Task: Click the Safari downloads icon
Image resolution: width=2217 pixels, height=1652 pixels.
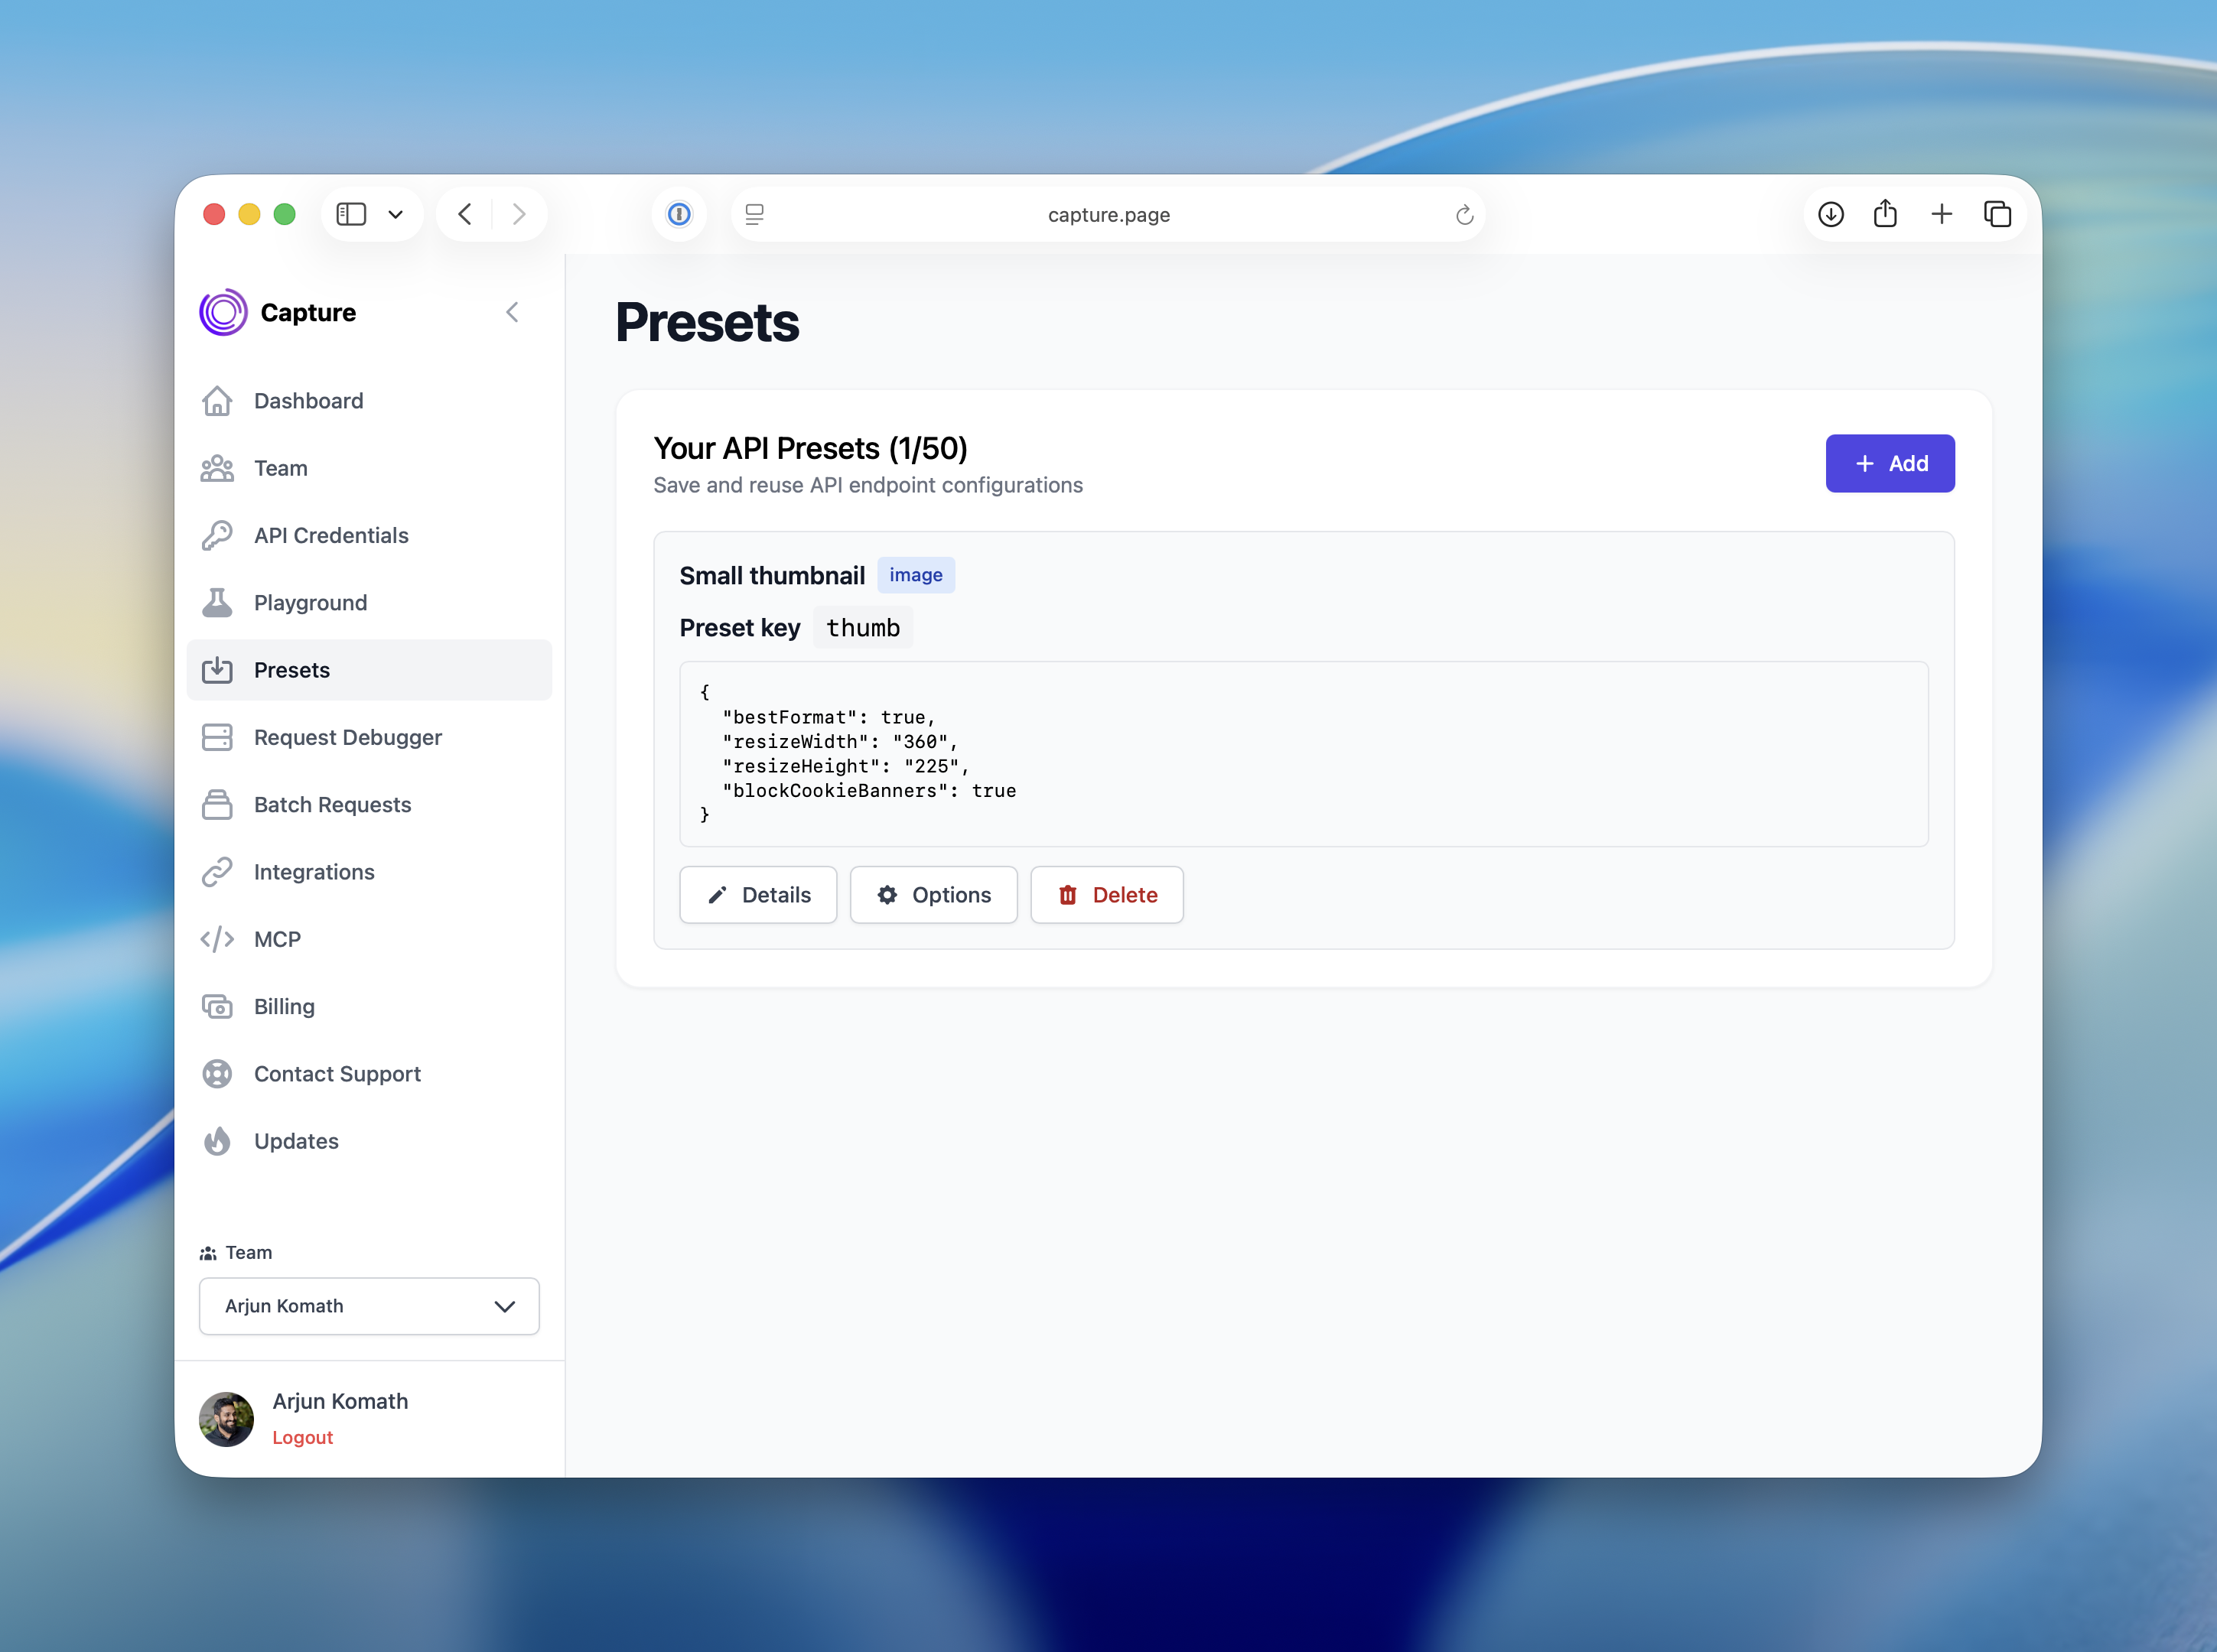Action: click(x=1830, y=214)
